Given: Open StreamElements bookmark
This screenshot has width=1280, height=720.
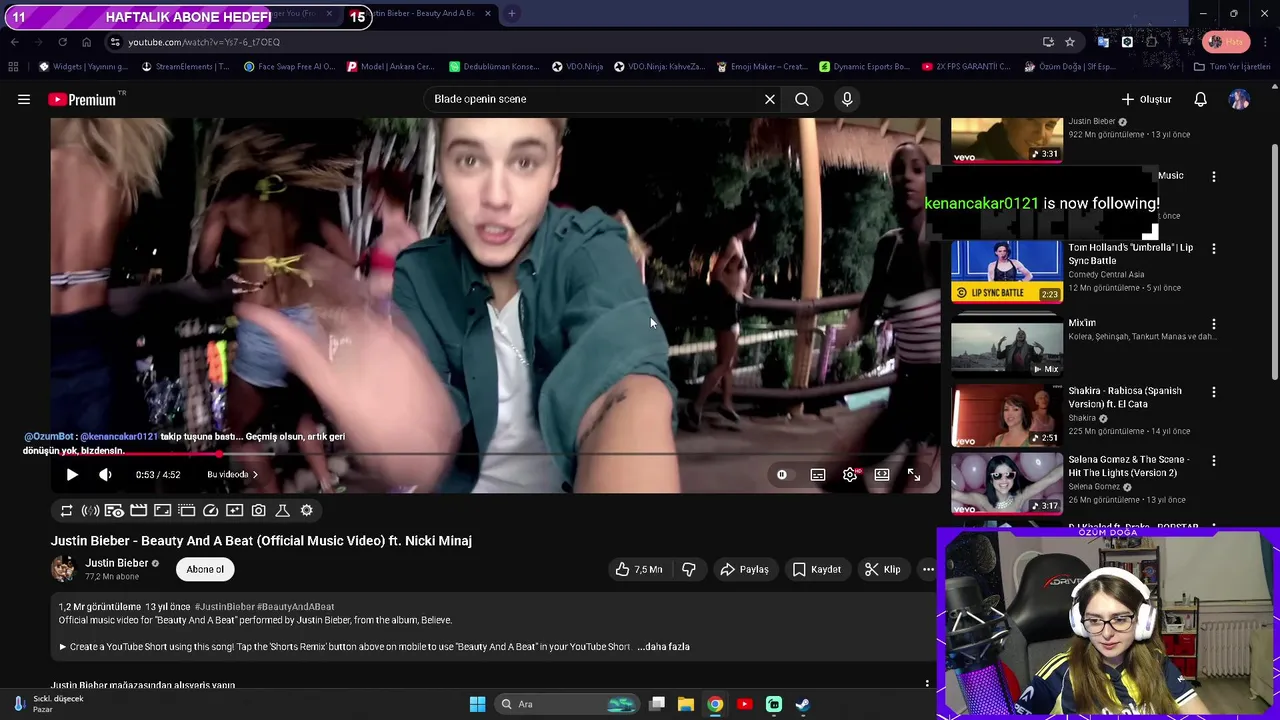Looking at the screenshot, I should pyautogui.click(x=185, y=67).
